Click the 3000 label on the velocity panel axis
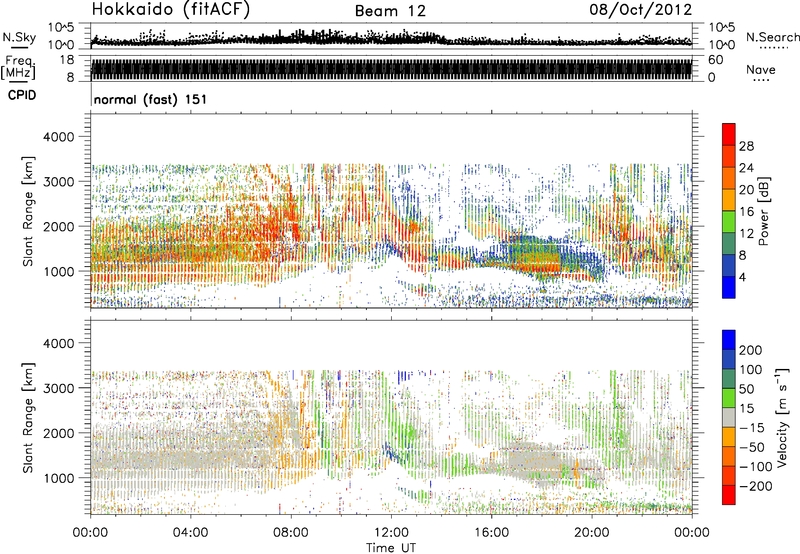The image size is (800, 554). 58,388
